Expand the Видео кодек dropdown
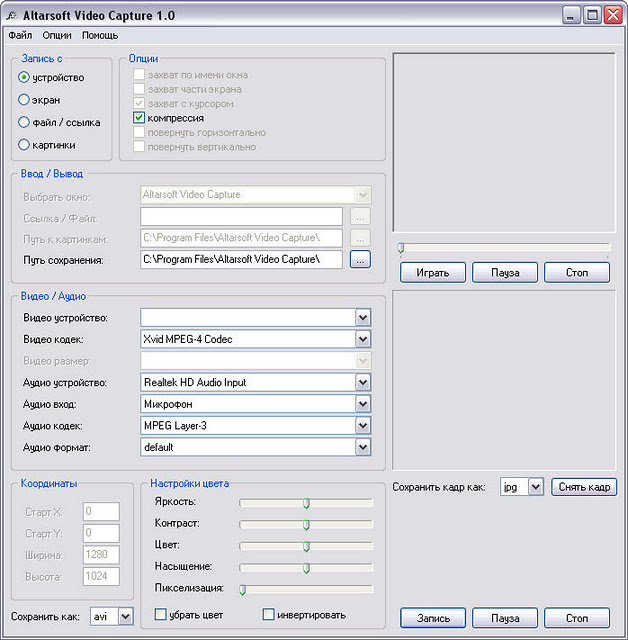 click(362, 339)
